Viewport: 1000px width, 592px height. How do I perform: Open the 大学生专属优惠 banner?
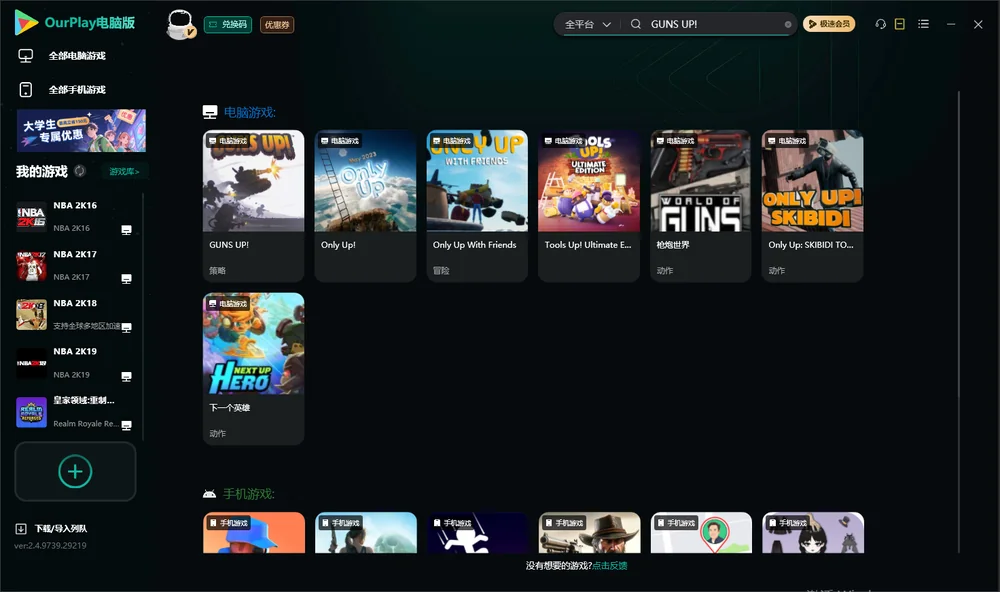tap(82, 130)
